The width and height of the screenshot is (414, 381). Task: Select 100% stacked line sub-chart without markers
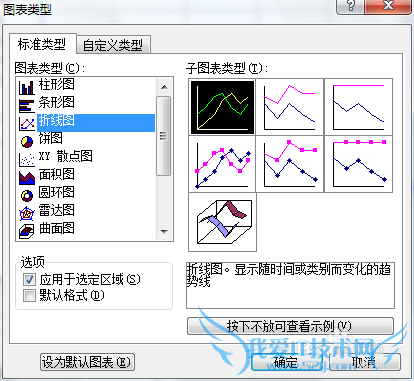click(358, 107)
